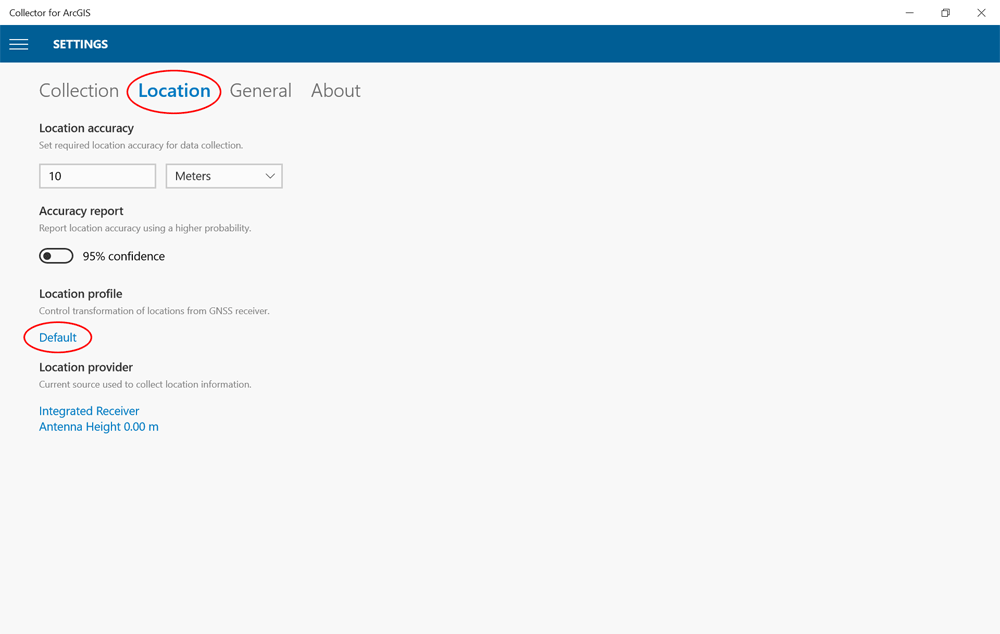
Task: Minimize the Collector for ArcGIS window
Action: (x=909, y=13)
